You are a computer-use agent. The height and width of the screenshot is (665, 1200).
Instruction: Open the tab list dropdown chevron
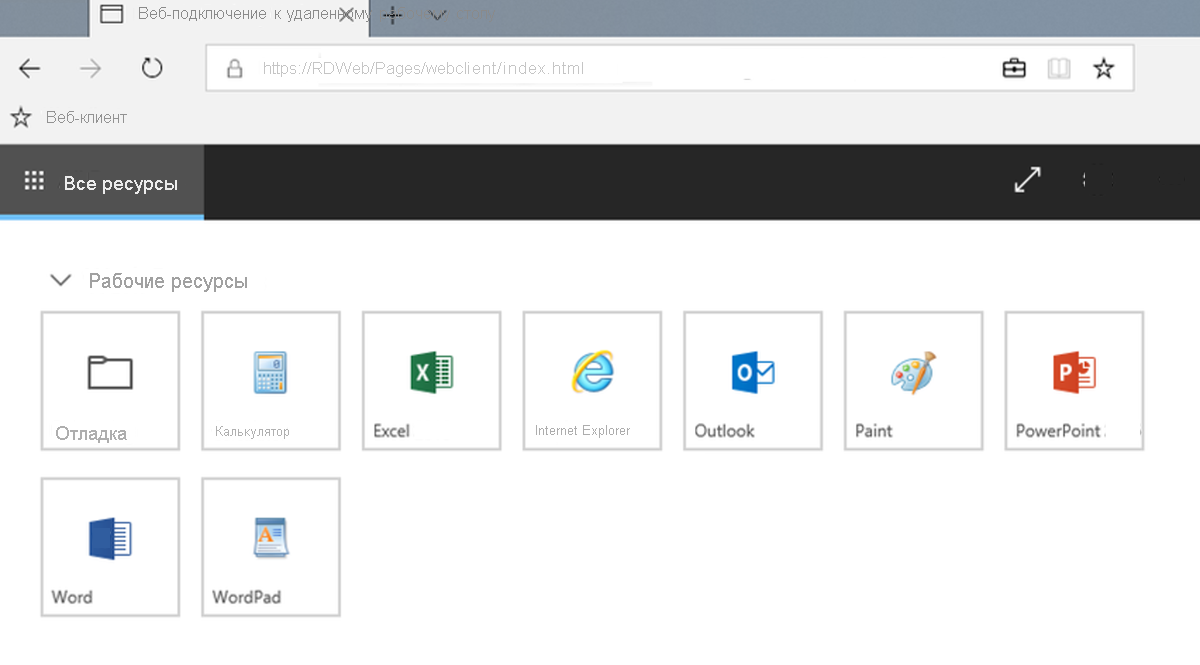tap(438, 15)
